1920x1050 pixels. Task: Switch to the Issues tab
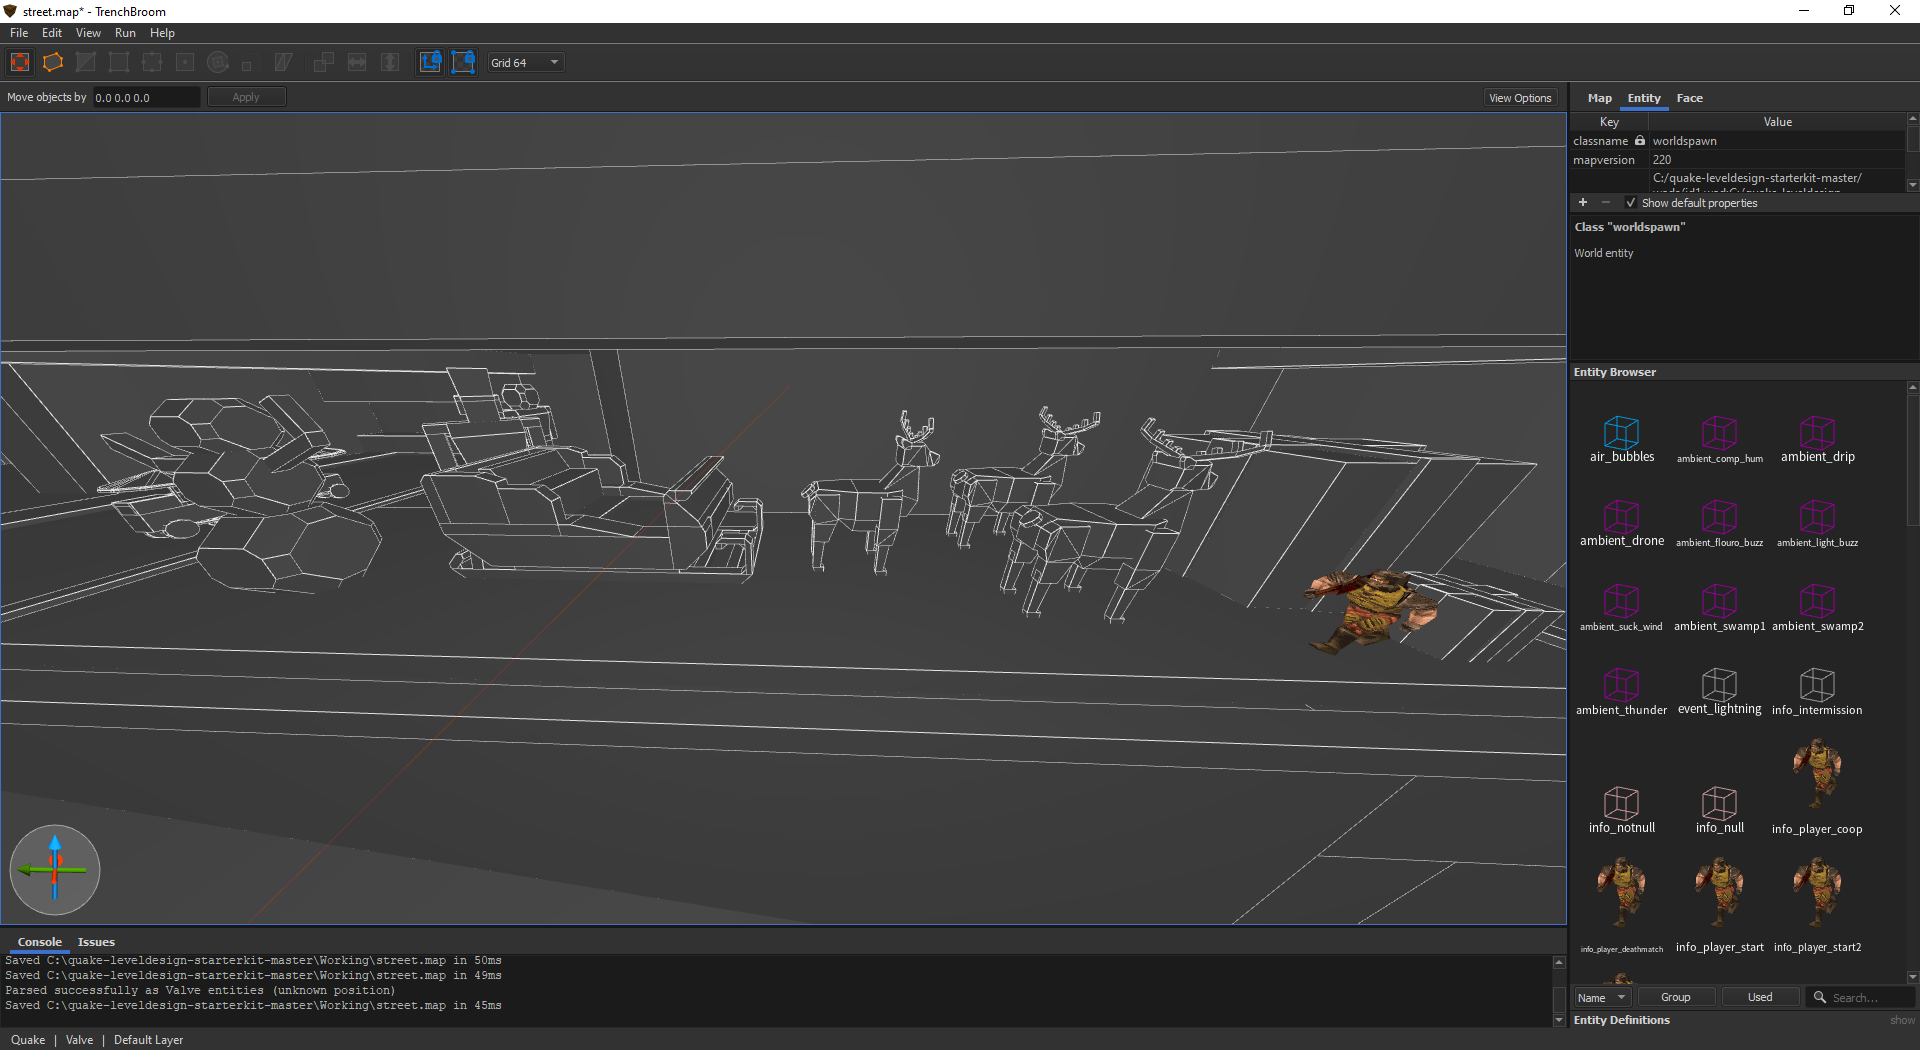click(96, 942)
